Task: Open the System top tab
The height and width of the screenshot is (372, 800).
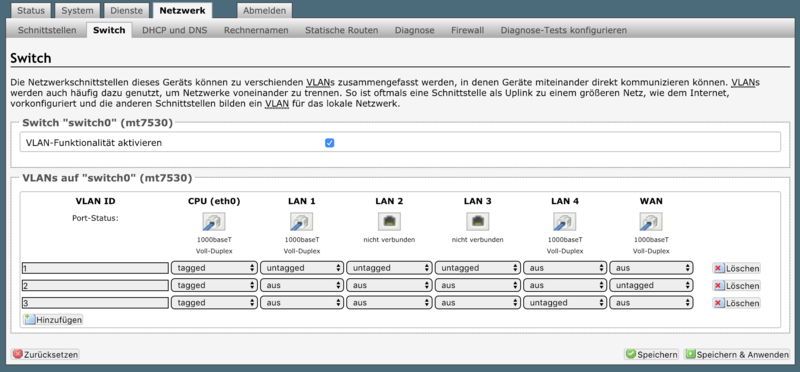Action: click(77, 10)
